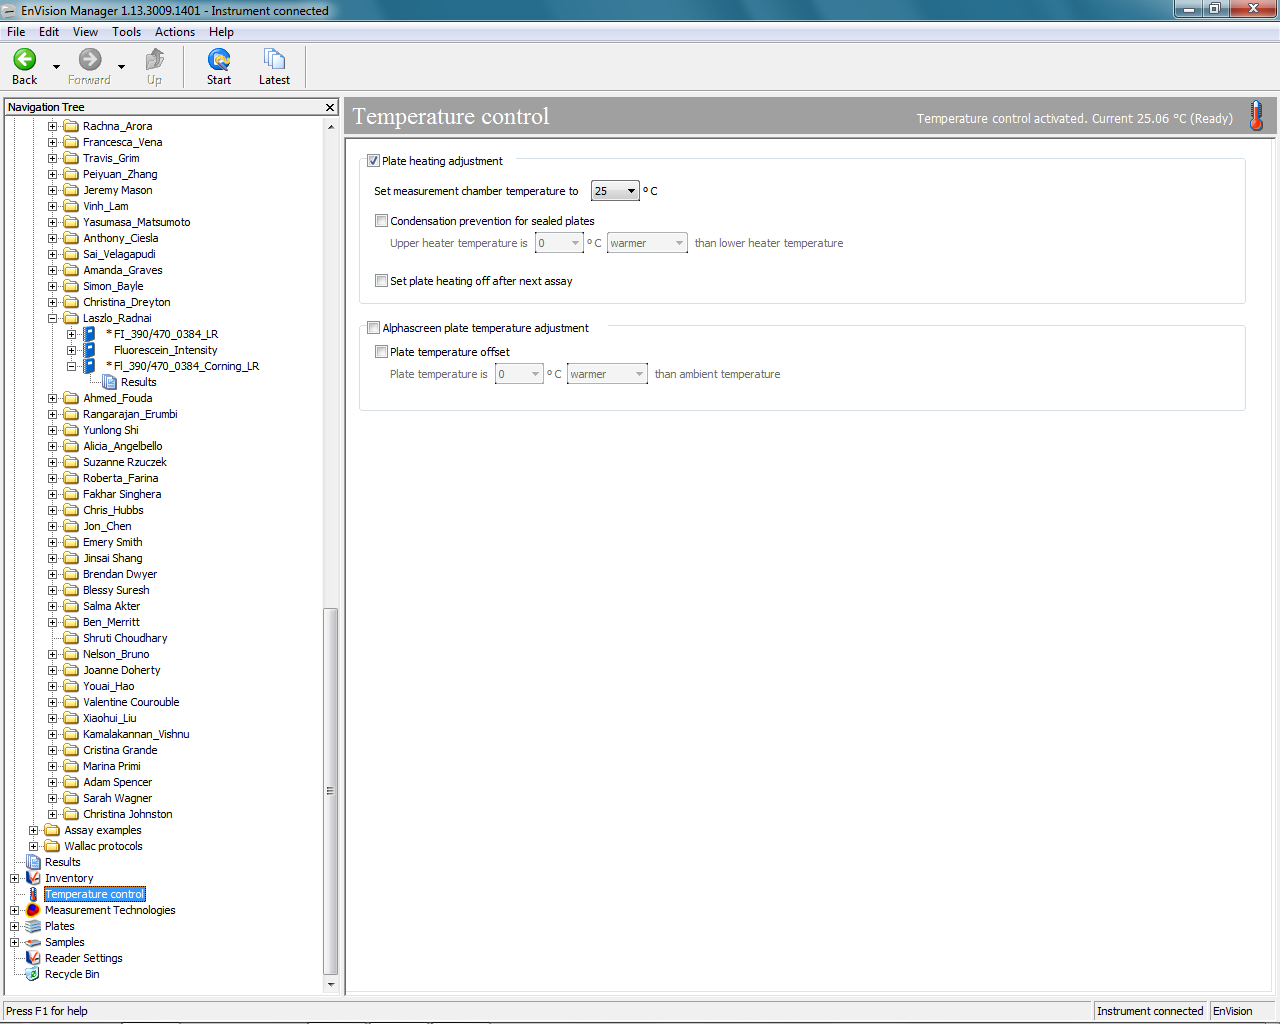Click the Latest toolbar icon

pyautogui.click(x=274, y=60)
